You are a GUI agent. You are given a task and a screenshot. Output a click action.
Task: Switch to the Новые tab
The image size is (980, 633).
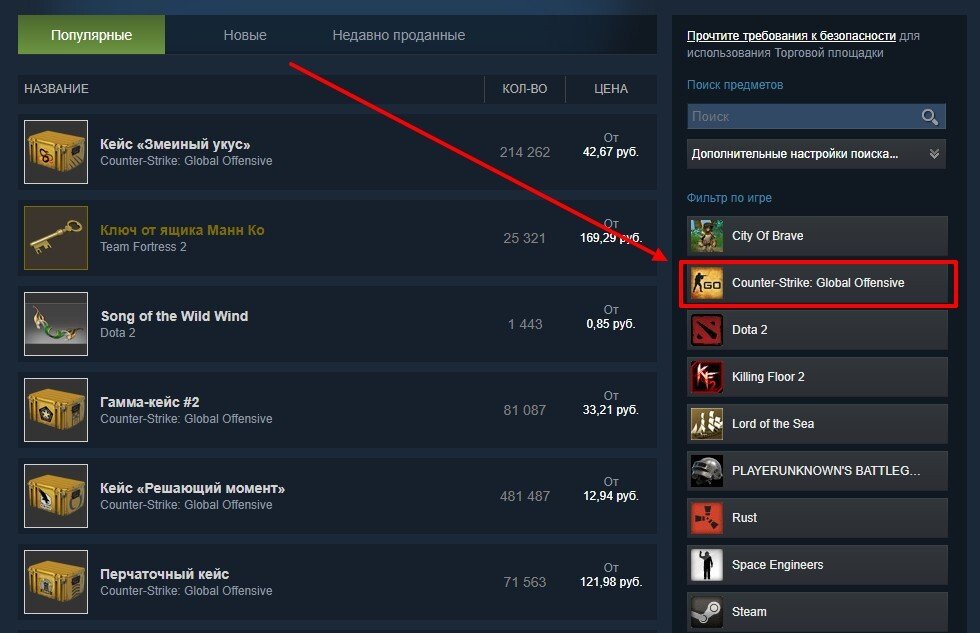pyautogui.click(x=245, y=35)
